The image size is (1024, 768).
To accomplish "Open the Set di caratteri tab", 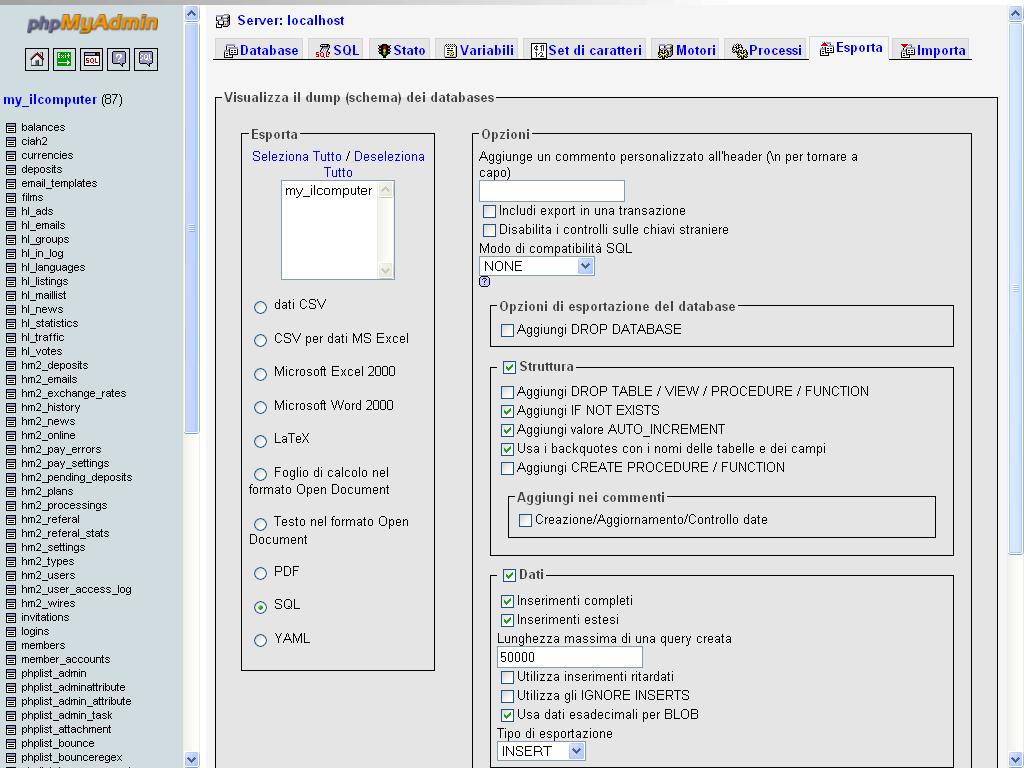I will (x=586, y=50).
